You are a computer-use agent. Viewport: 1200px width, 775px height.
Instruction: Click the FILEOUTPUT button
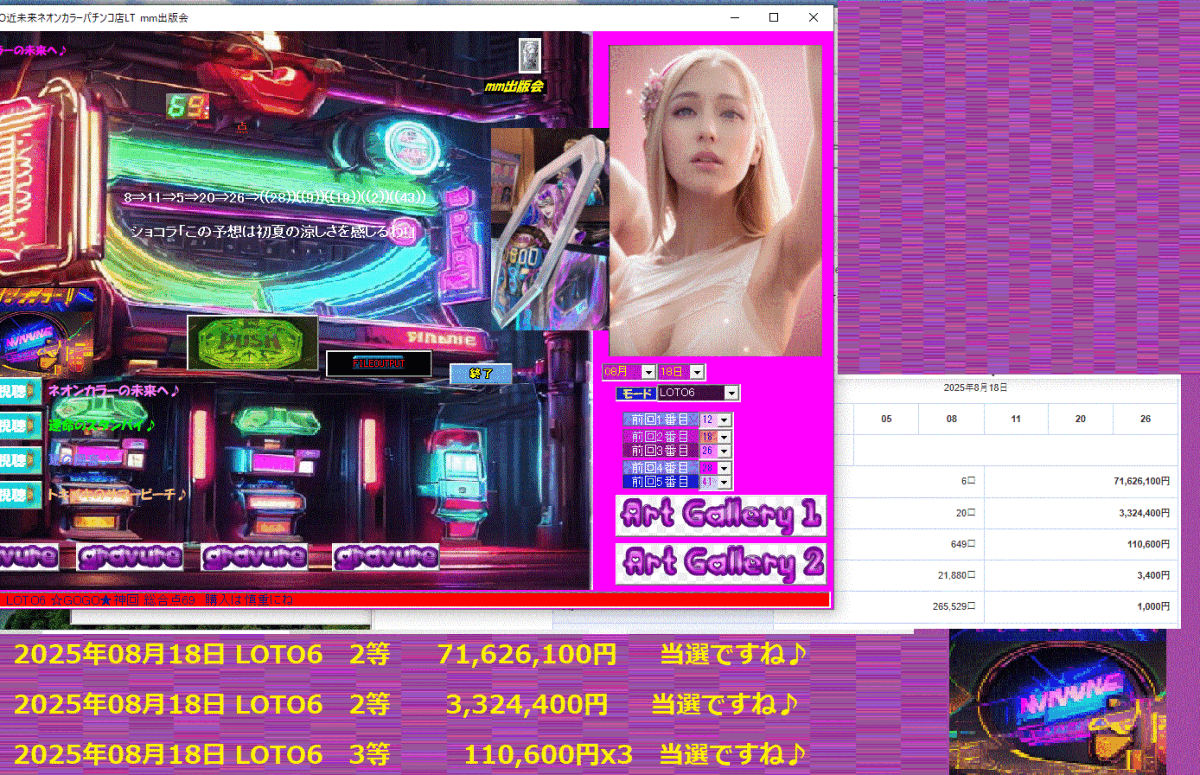(378, 364)
